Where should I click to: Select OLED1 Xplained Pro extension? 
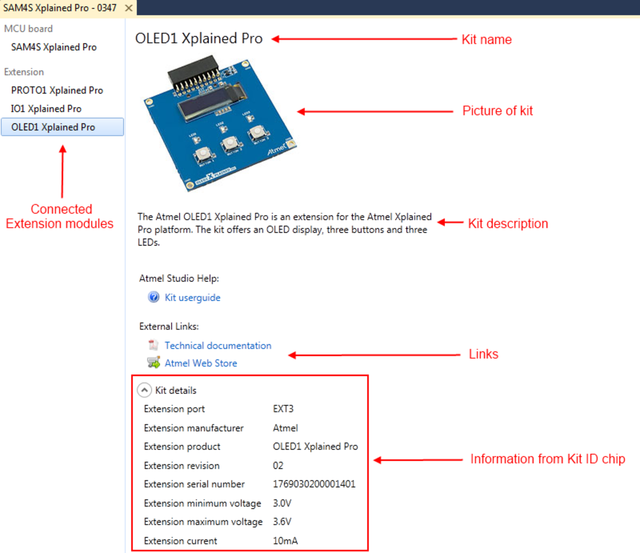click(x=62, y=127)
